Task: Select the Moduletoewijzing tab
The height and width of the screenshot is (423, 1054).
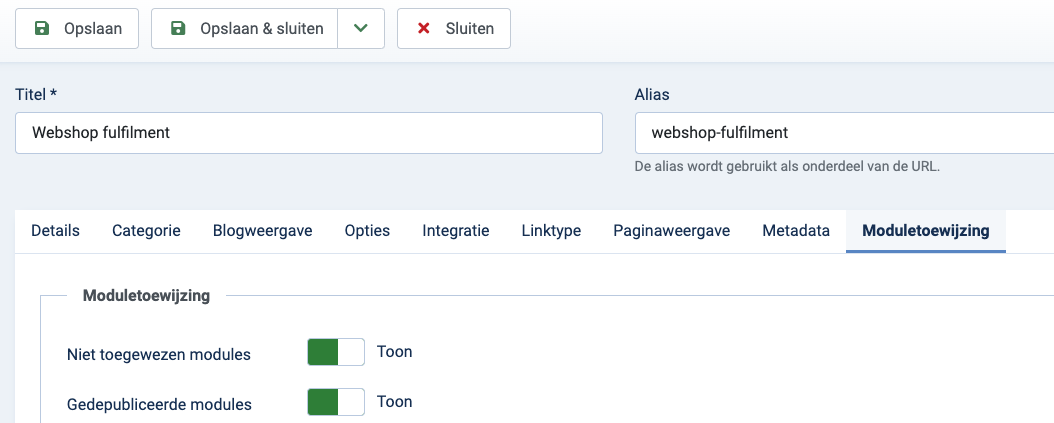Action: click(926, 231)
